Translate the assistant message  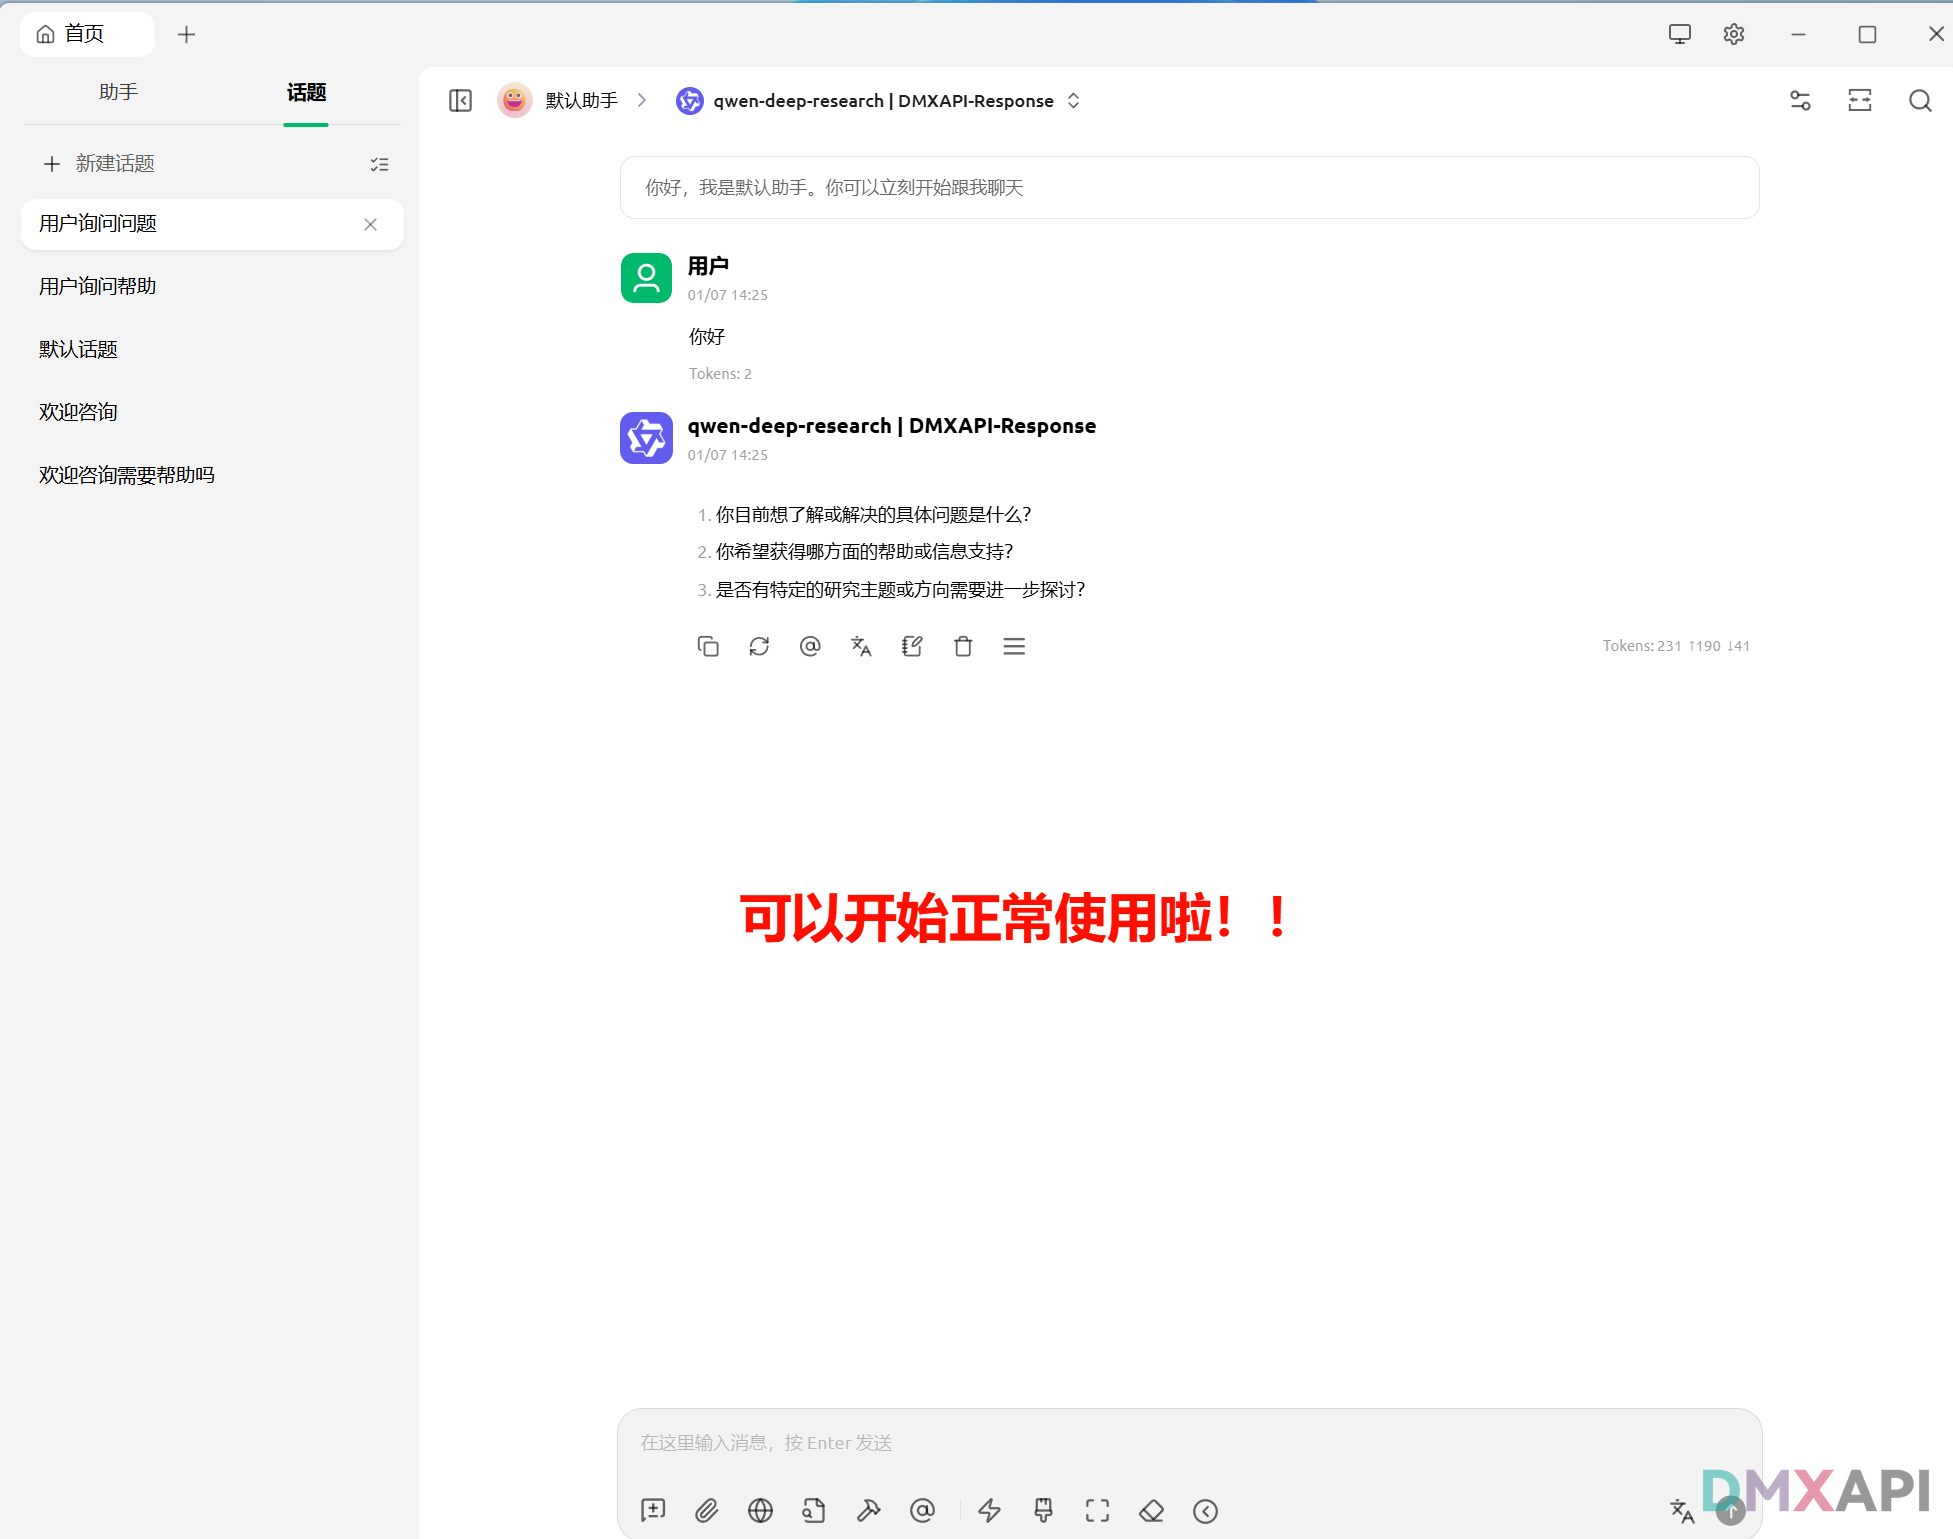(861, 646)
